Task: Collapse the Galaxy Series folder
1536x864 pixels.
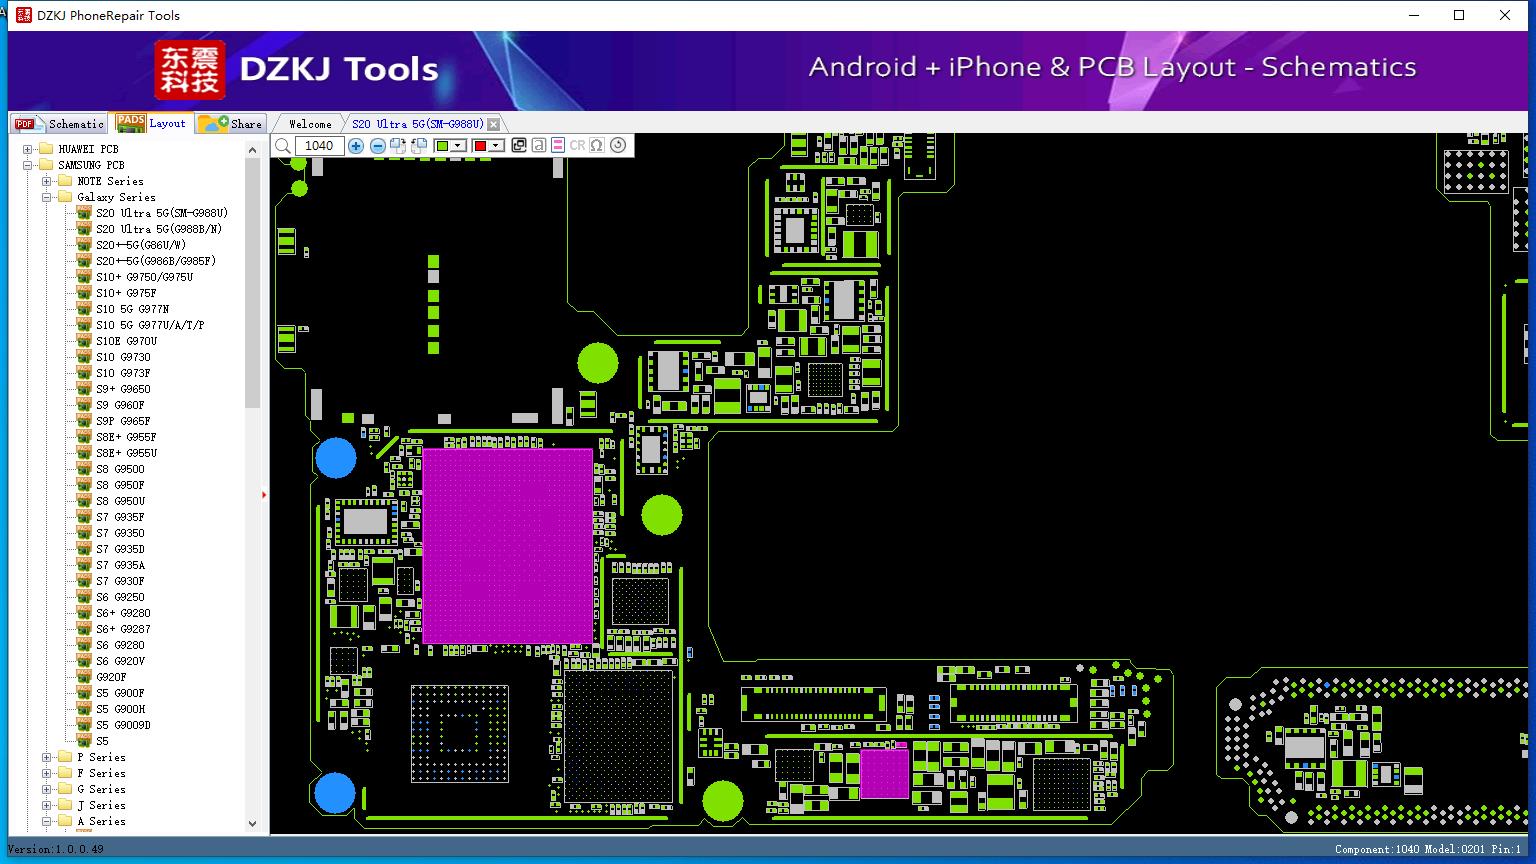Action: 46,197
